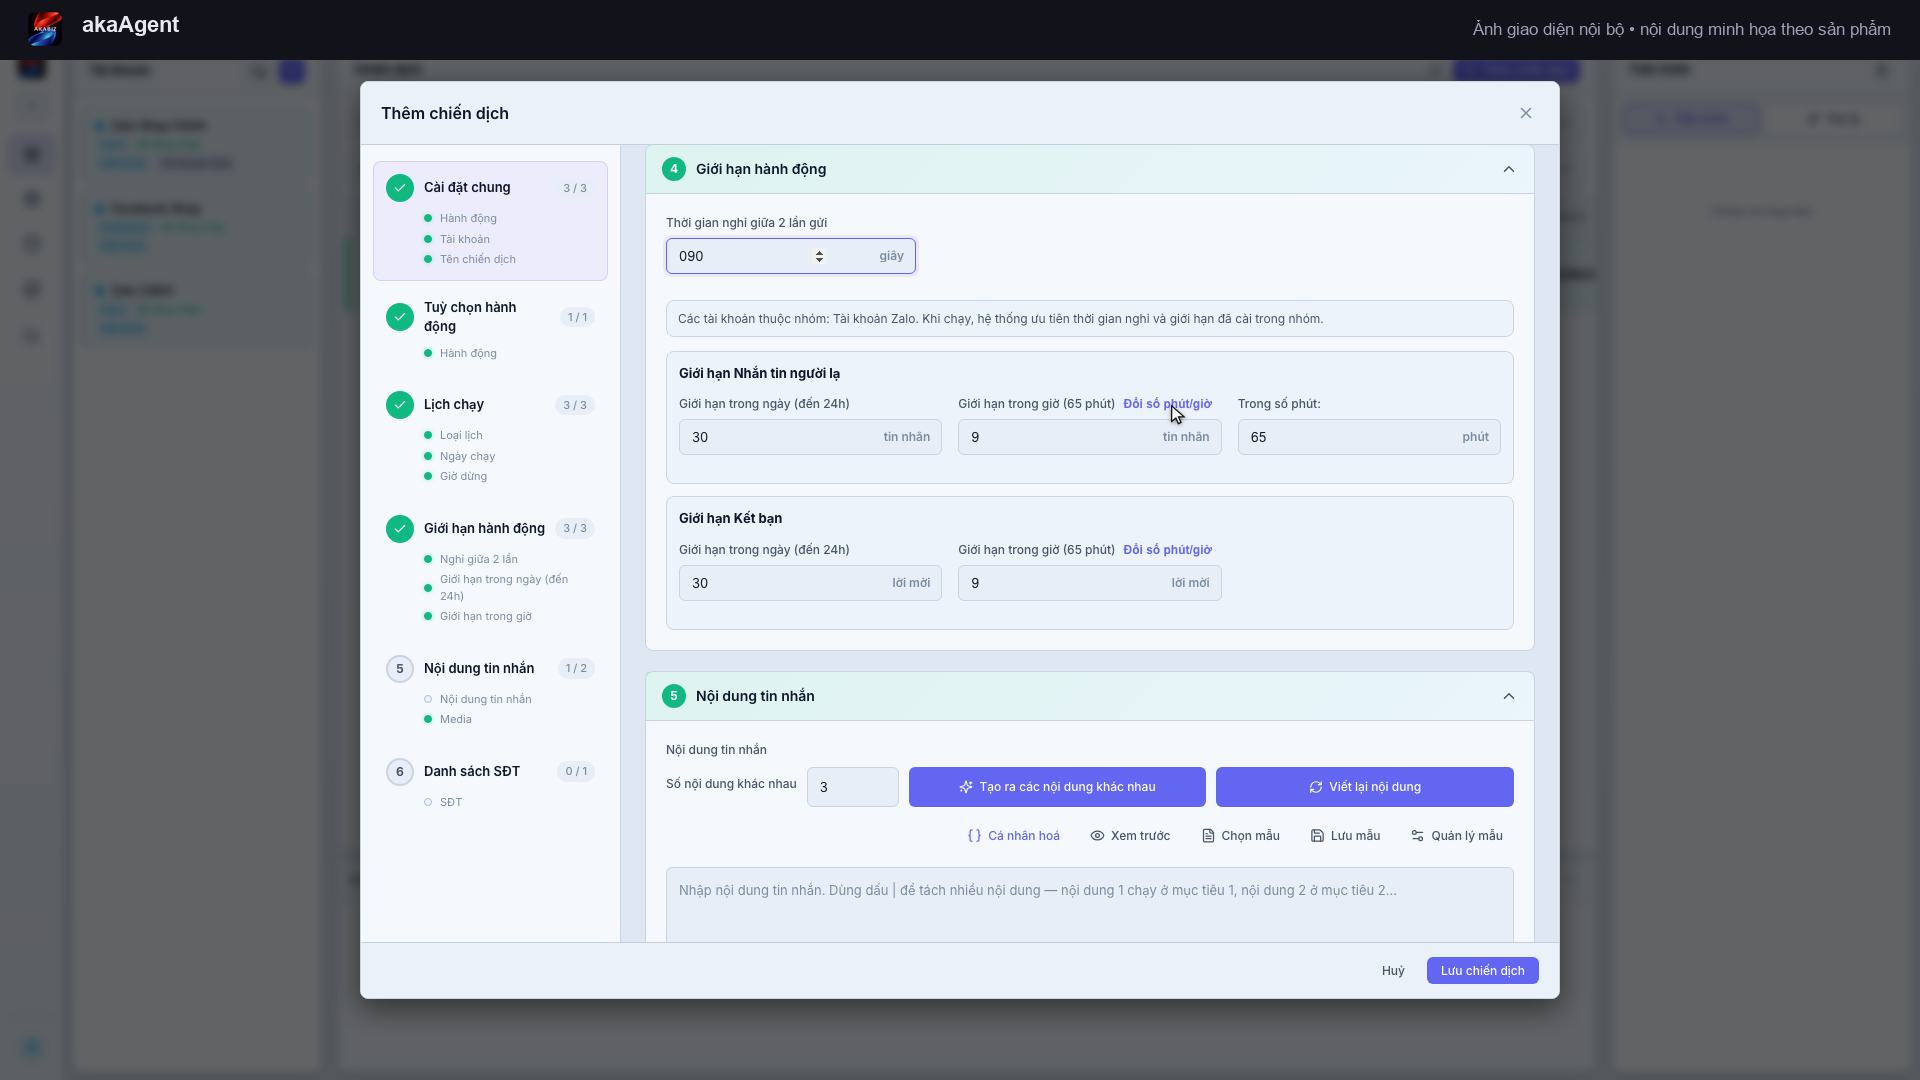Click the Zalo account group info notice
Screen dimensions: 1920x1080
click(x=1090, y=319)
